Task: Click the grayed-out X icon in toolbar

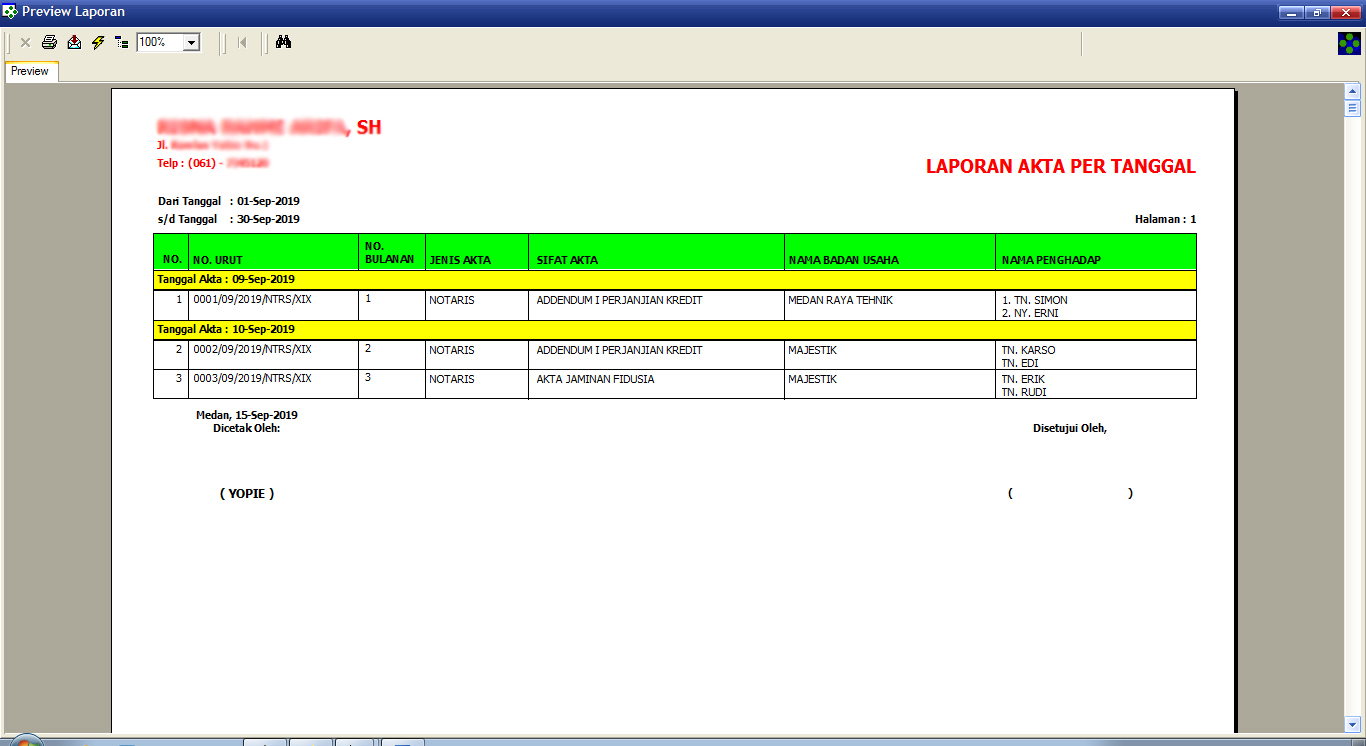Action: click(x=25, y=42)
